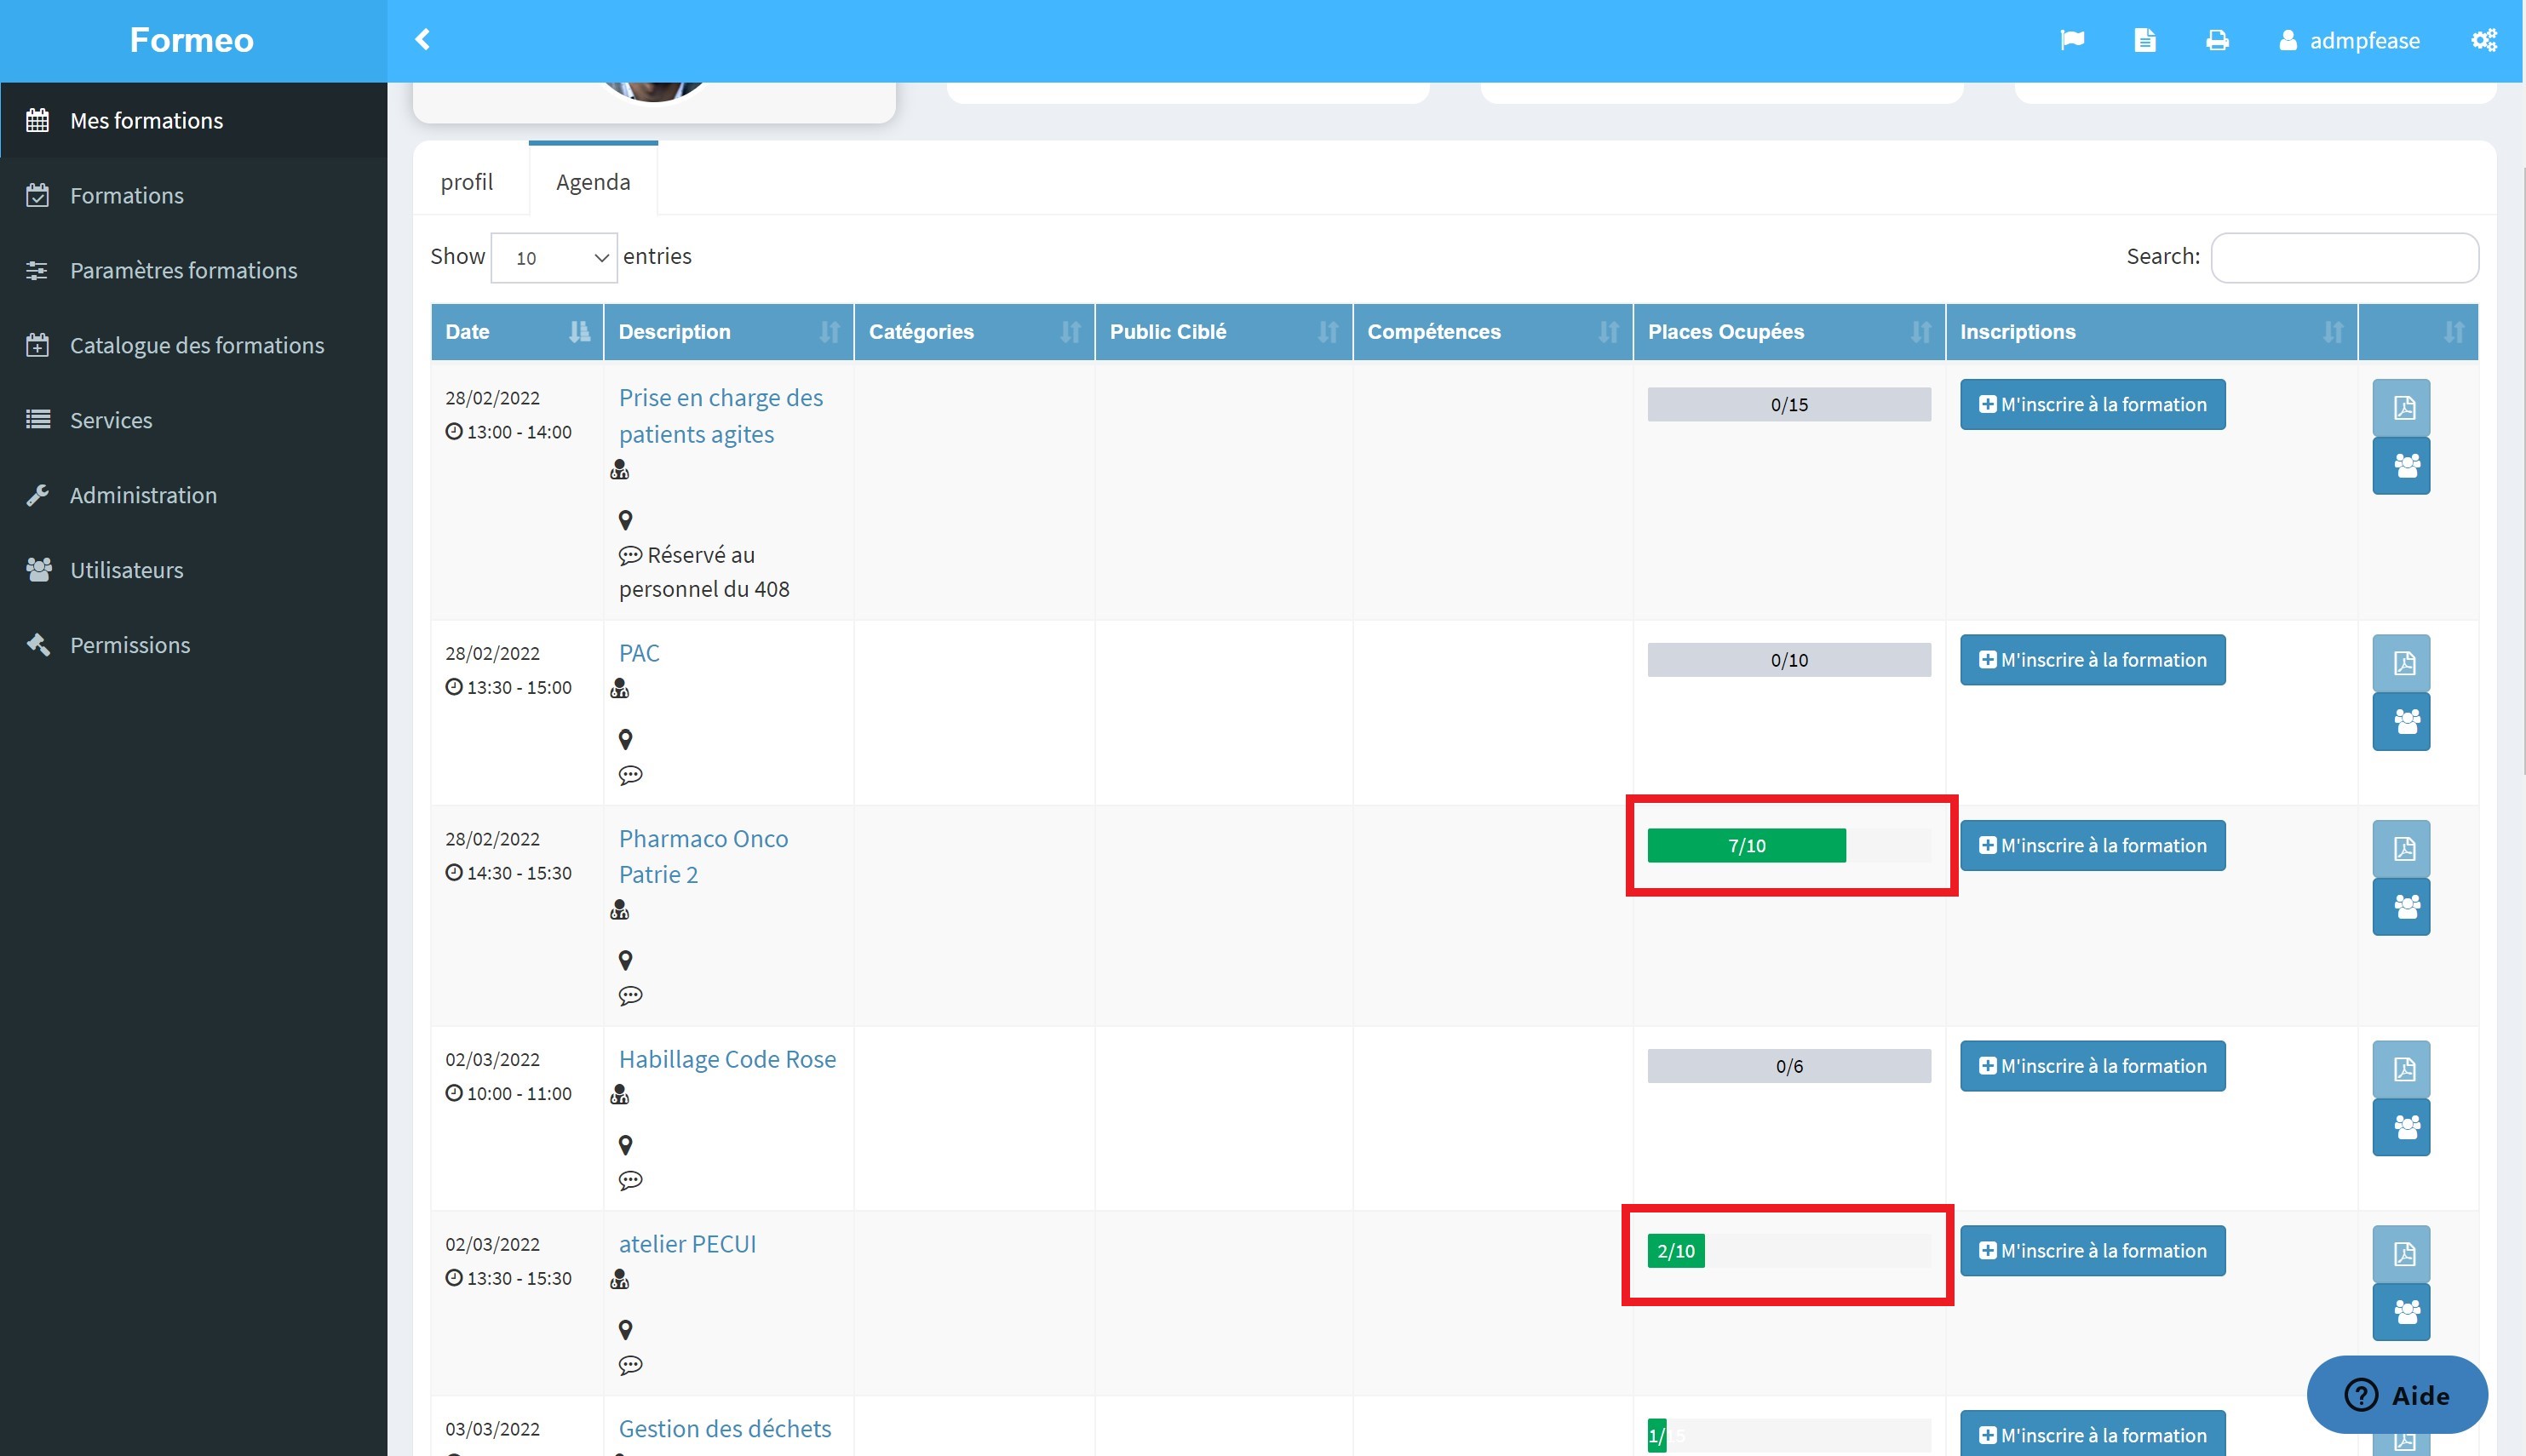Open the Aide help widget

click(2397, 1395)
